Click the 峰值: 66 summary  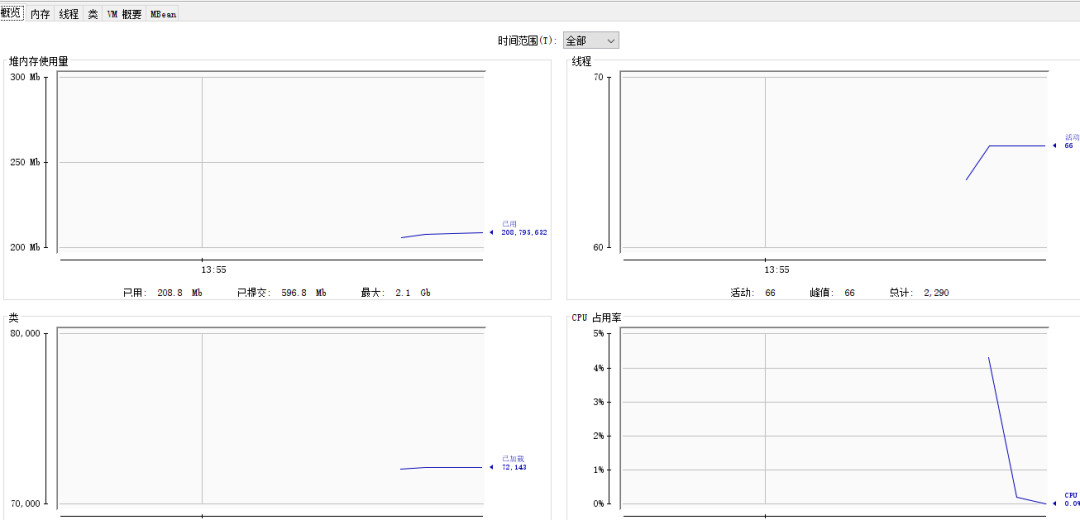[832, 293]
